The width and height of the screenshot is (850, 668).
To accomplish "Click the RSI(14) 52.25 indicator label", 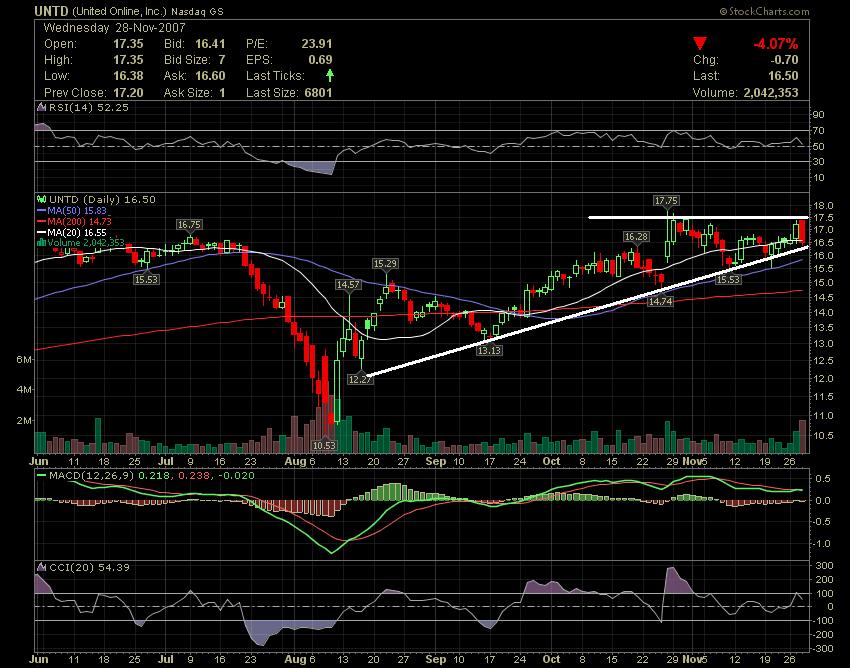I will pos(88,107).
